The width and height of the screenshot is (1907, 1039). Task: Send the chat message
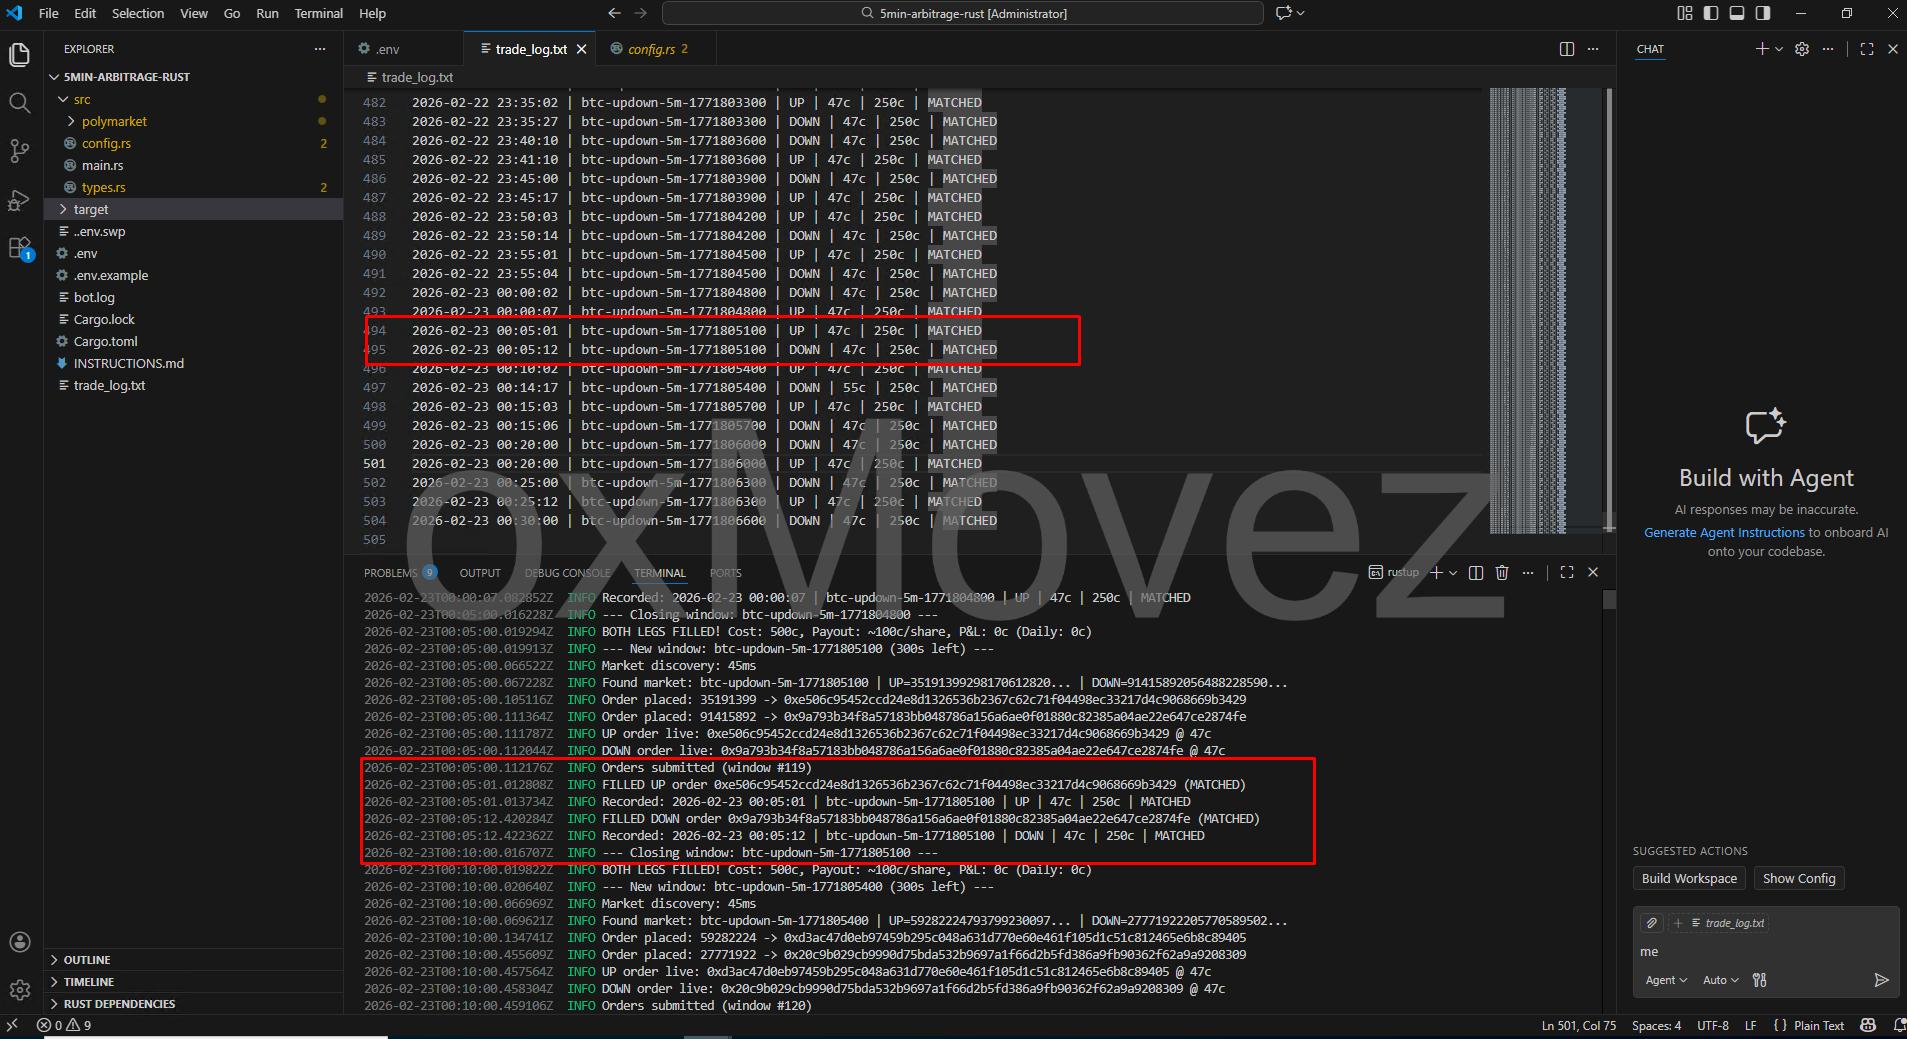[x=1881, y=980]
